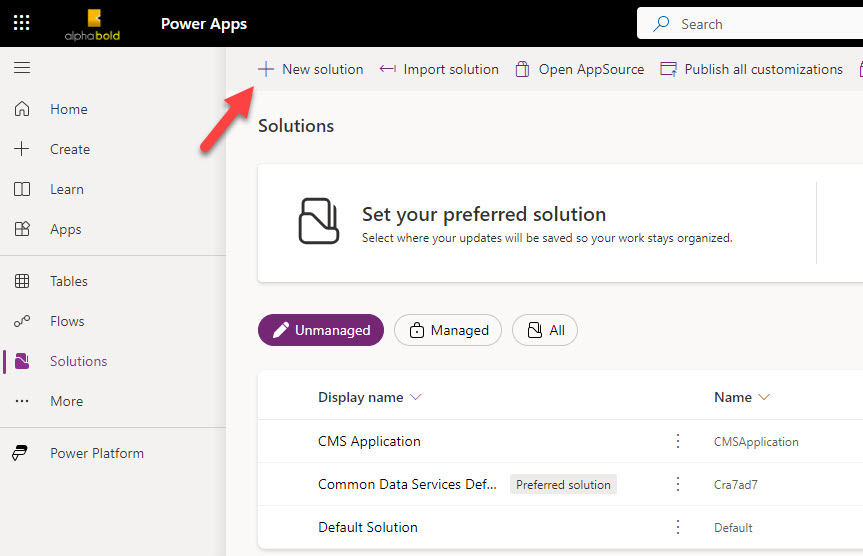Open the app launcher waffle icon
The width and height of the screenshot is (863, 556).
[x=21, y=23]
